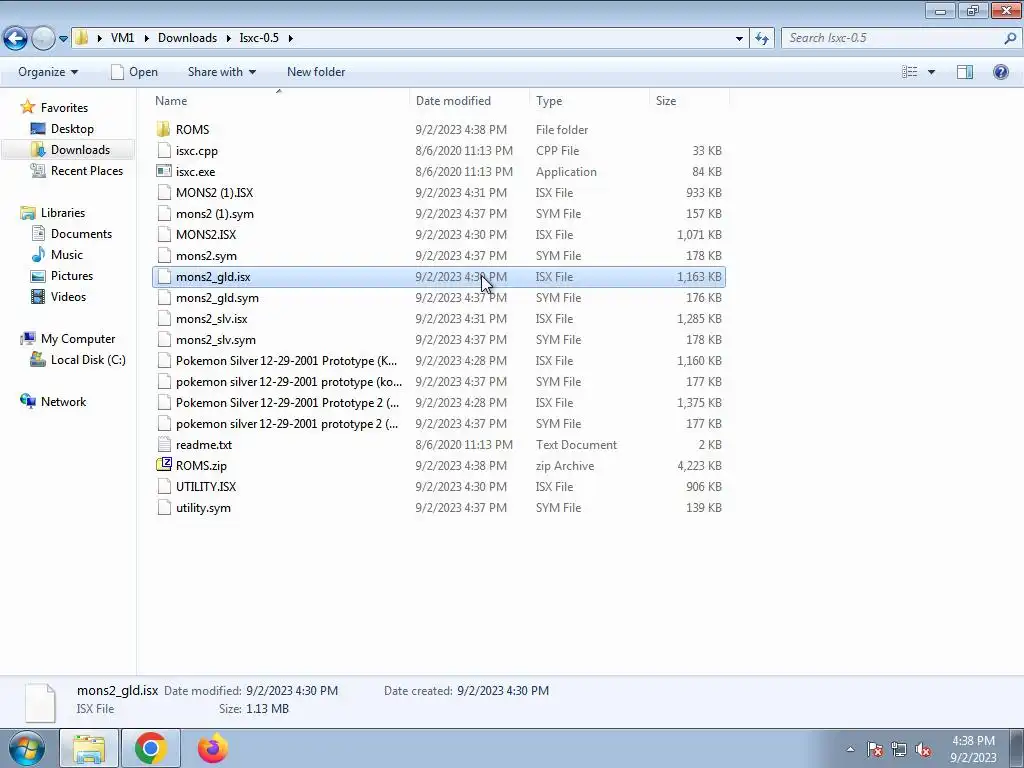Select the mons2_slv.isx file

click(212, 319)
